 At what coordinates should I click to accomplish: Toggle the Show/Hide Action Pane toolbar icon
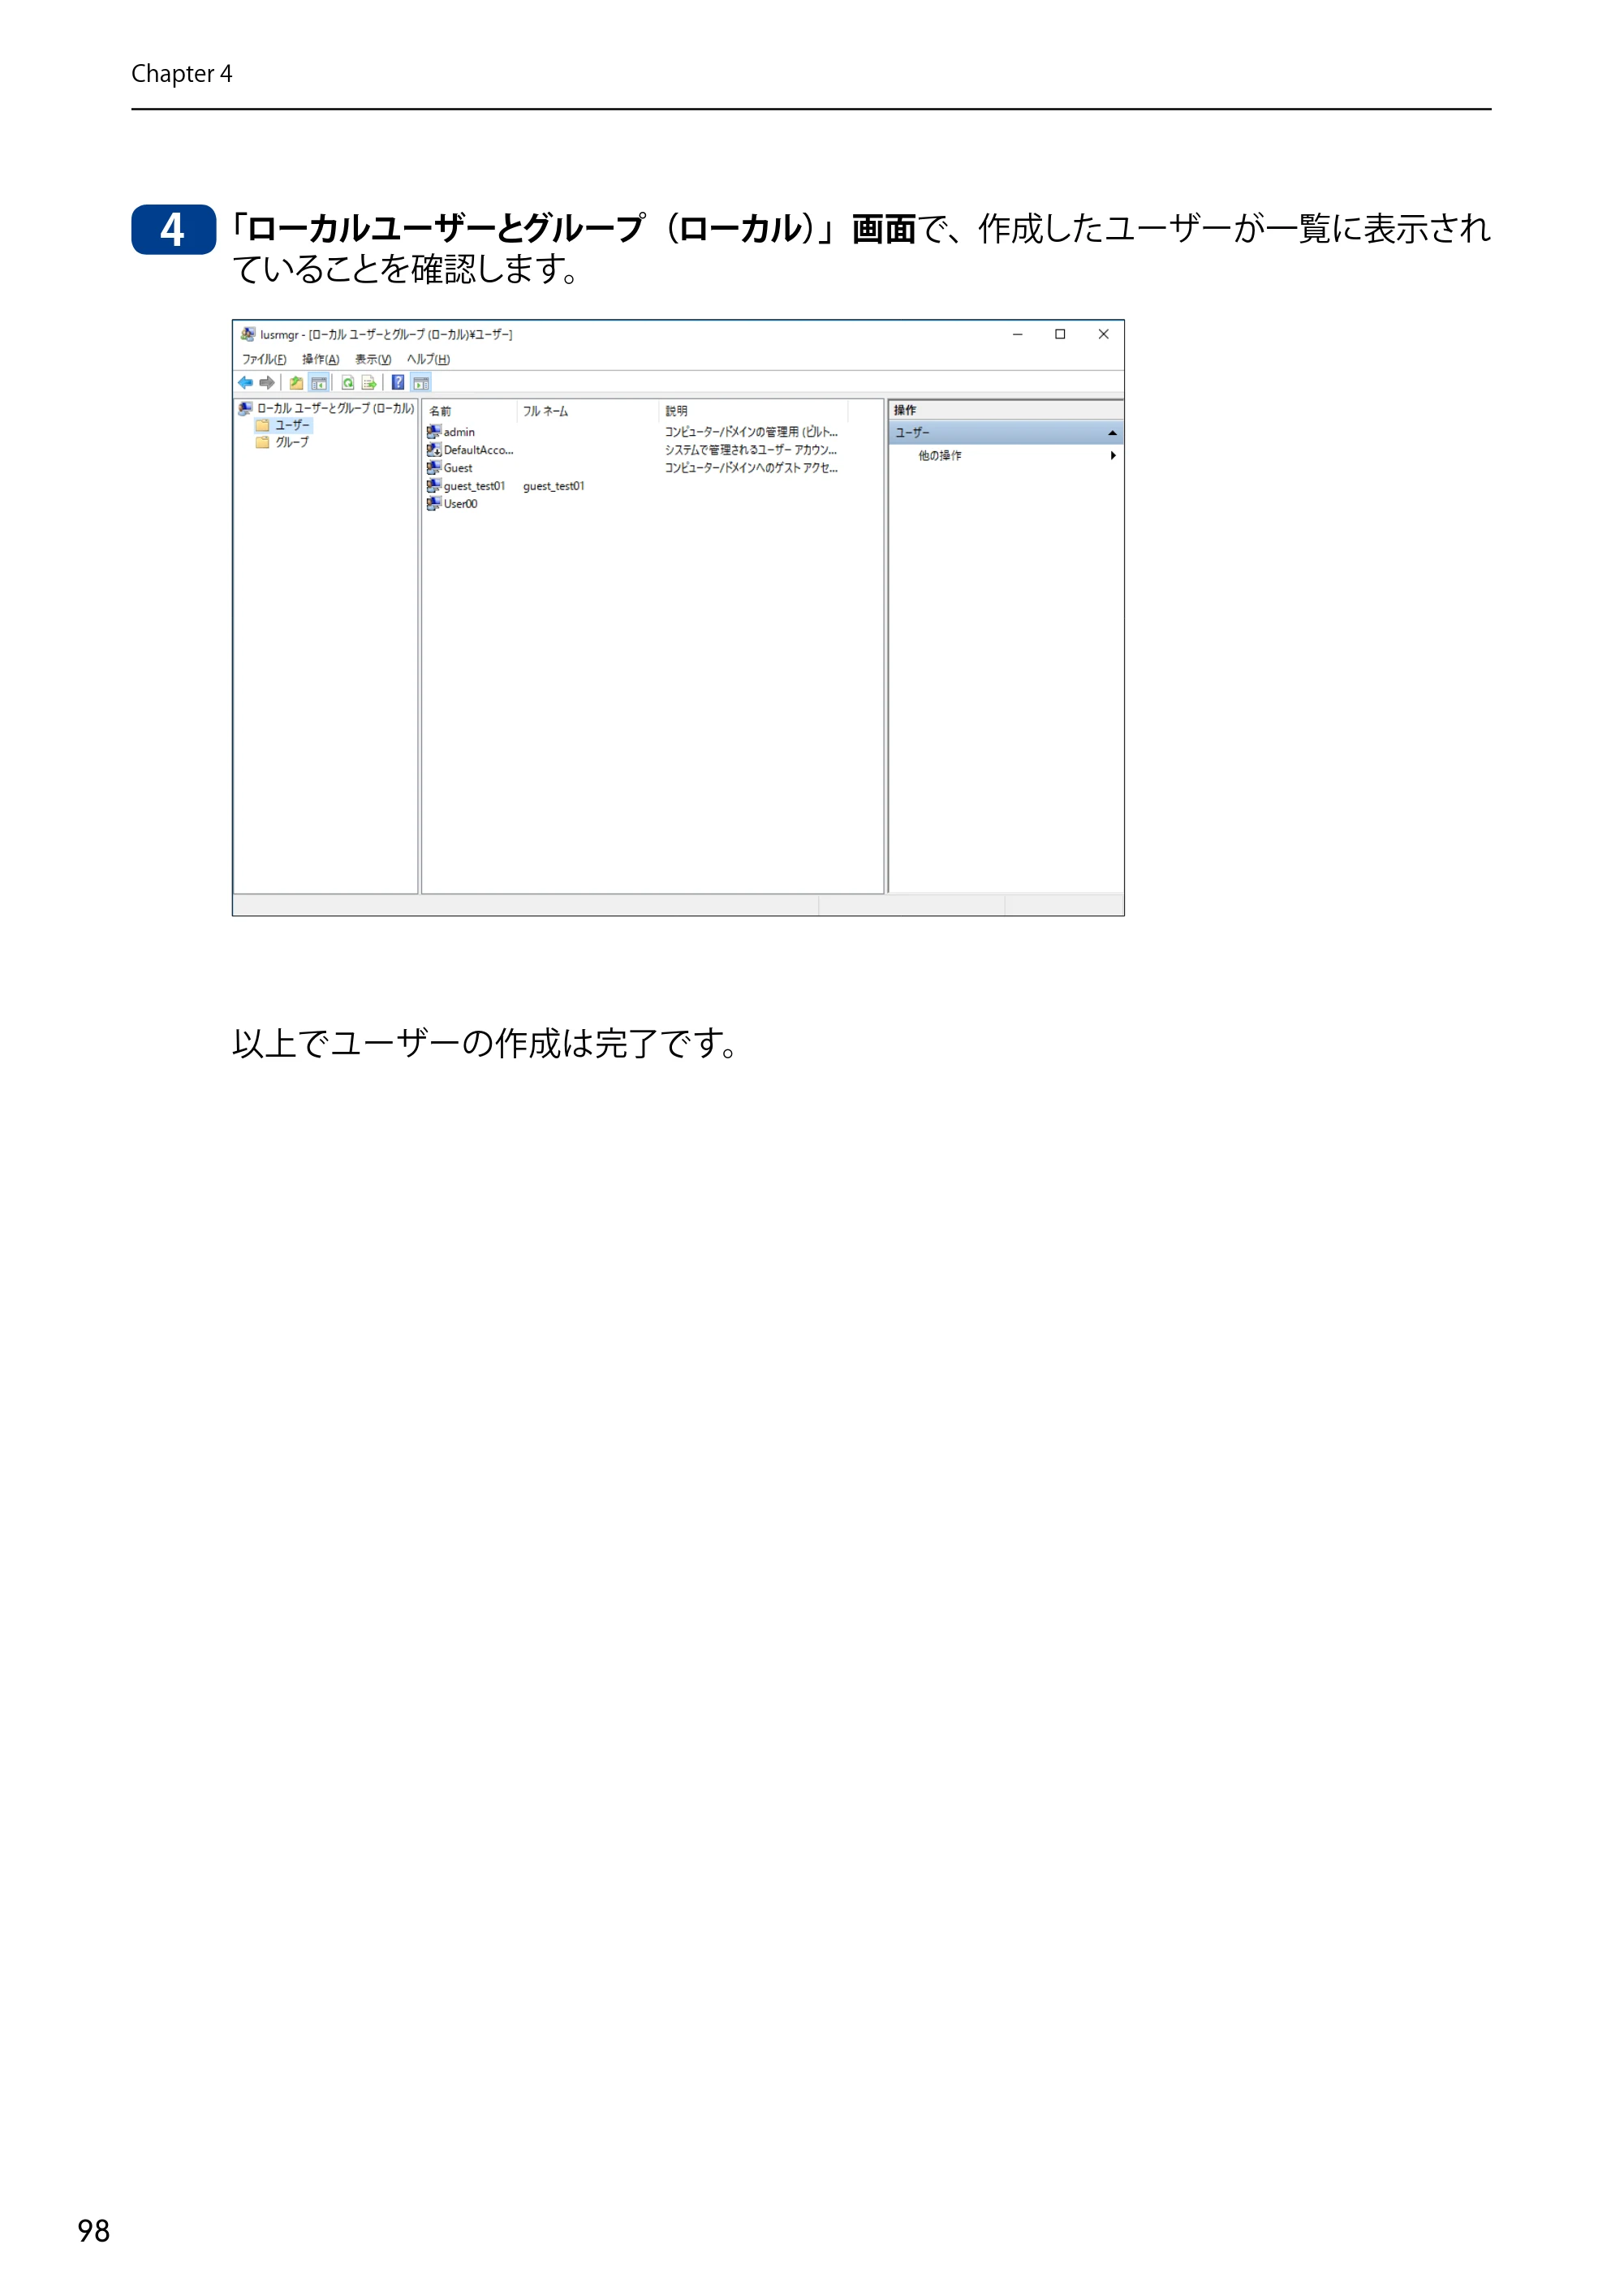[421, 383]
